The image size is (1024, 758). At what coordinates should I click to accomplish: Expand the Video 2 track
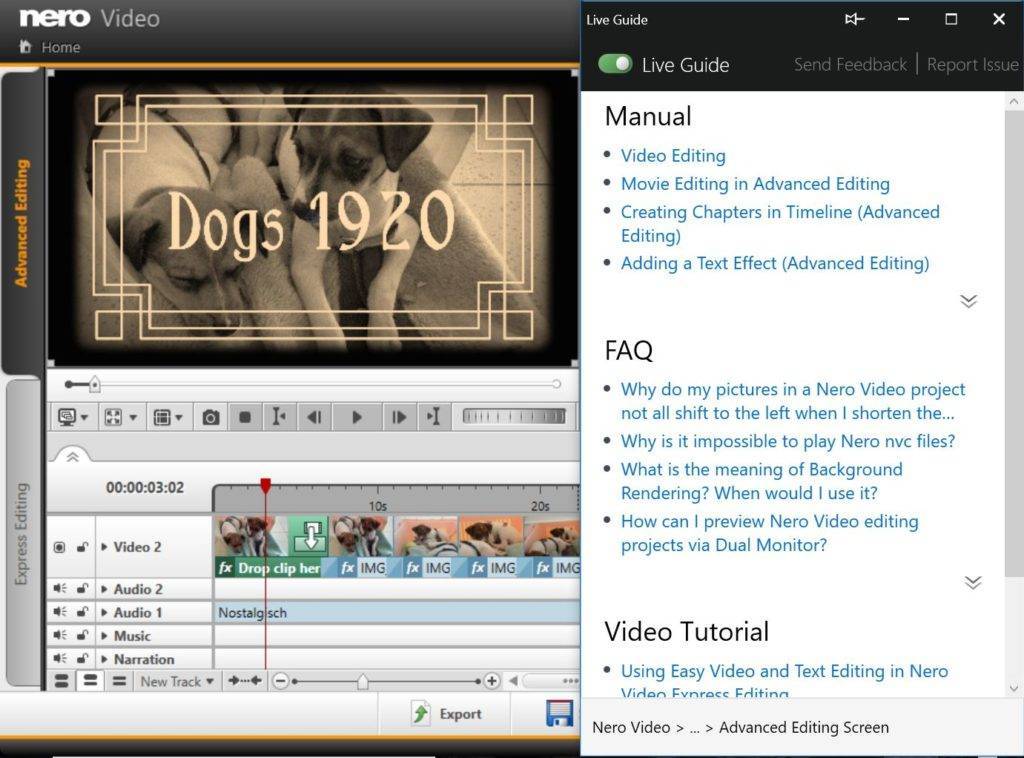click(105, 547)
